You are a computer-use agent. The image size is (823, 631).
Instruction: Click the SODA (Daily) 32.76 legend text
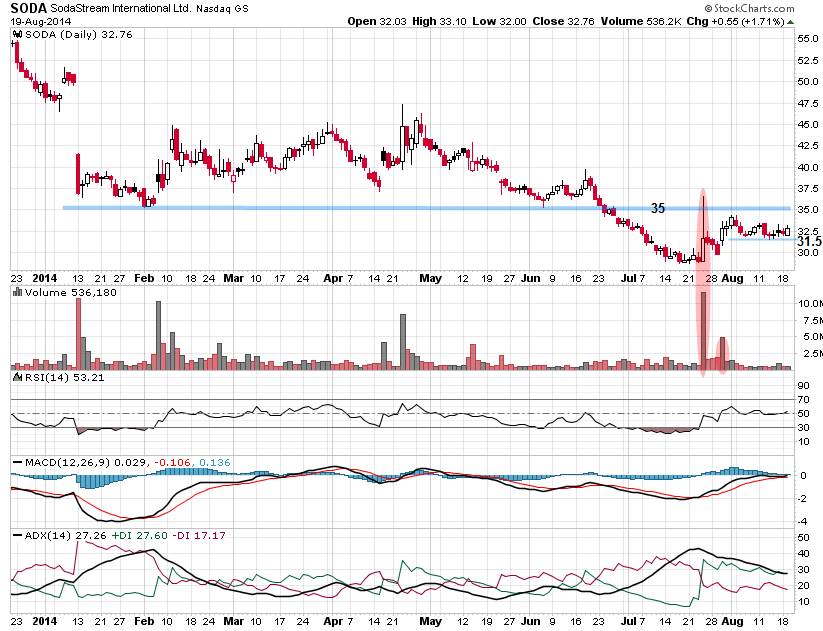pyautogui.click(x=79, y=35)
